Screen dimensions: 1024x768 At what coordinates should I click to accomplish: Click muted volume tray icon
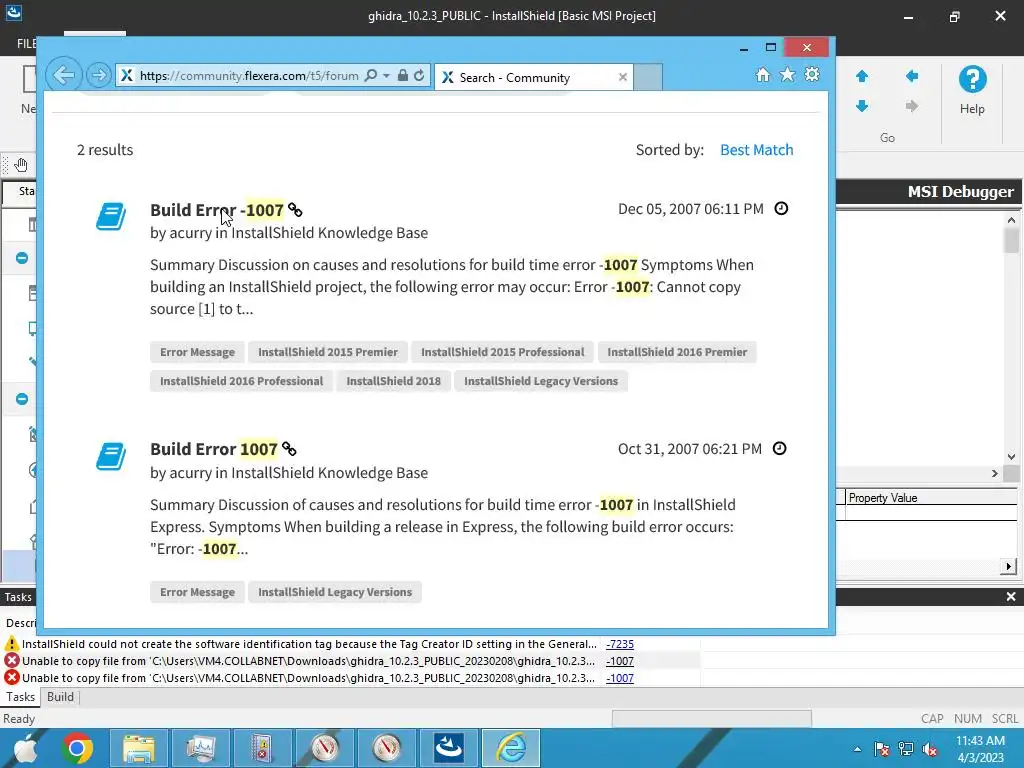click(930, 749)
